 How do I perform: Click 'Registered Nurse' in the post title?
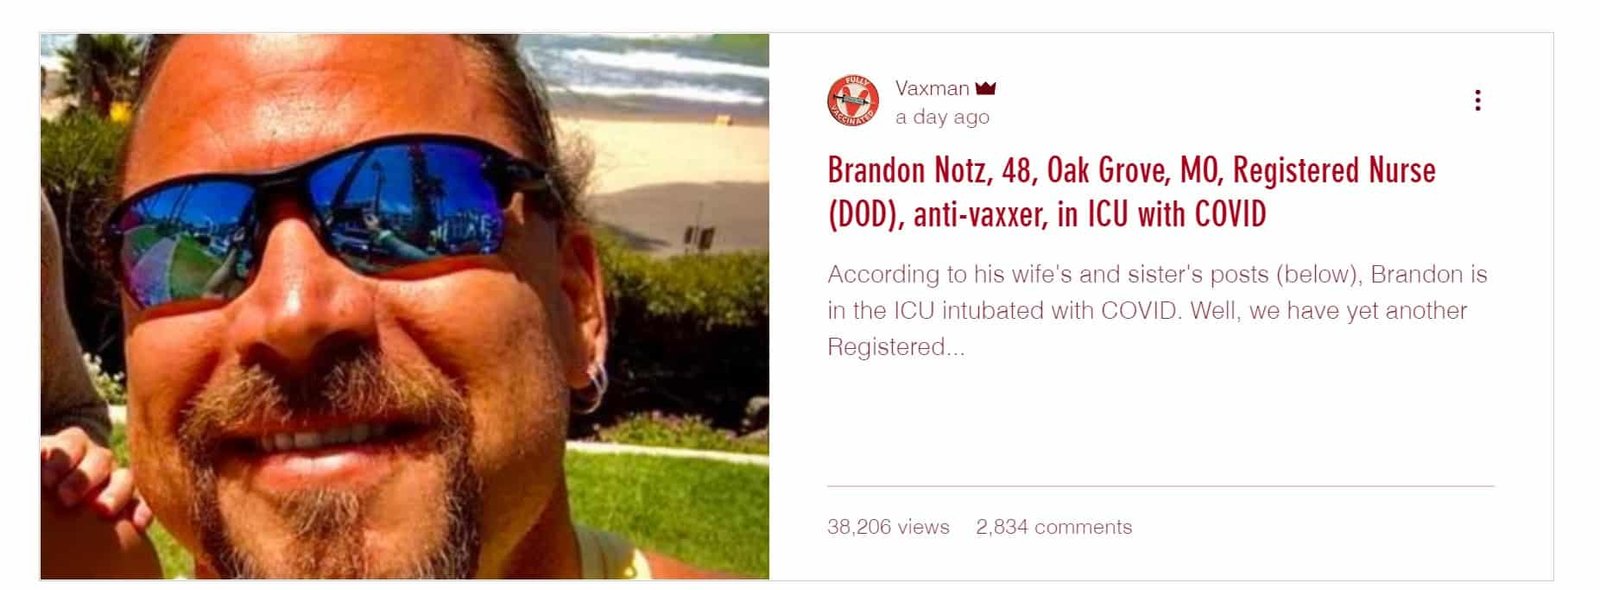pos(1334,171)
